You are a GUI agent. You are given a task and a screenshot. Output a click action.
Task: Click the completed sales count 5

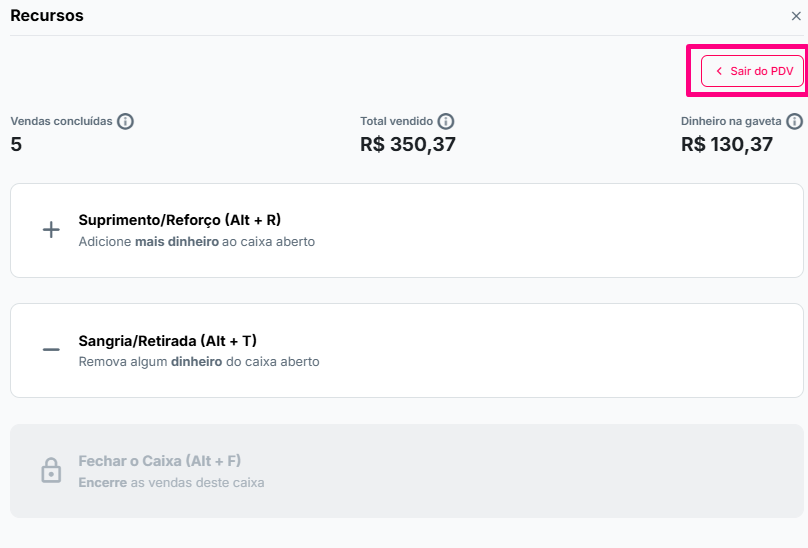[x=16, y=144]
